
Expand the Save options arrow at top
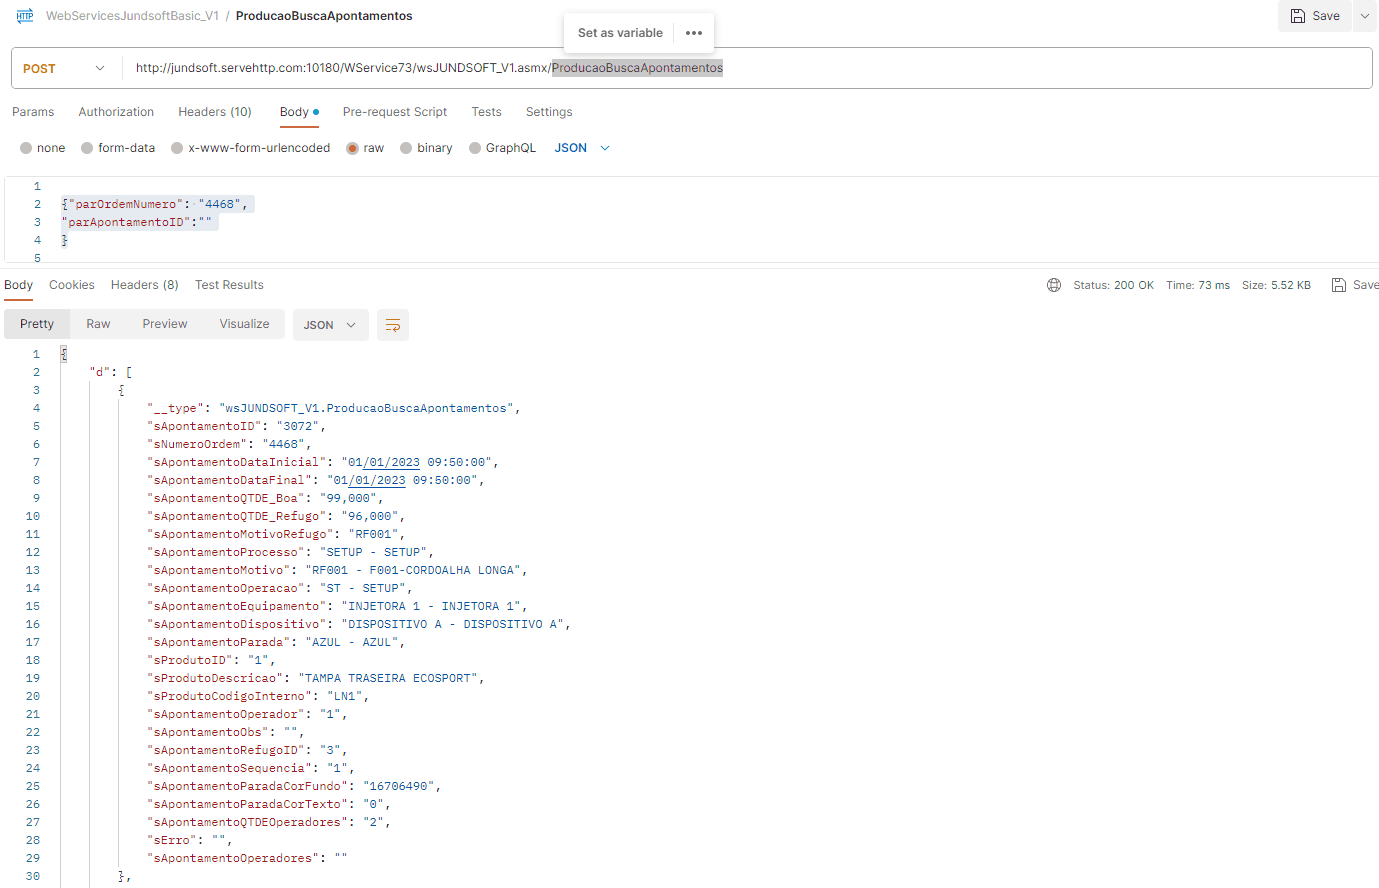tap(1365, 16)
